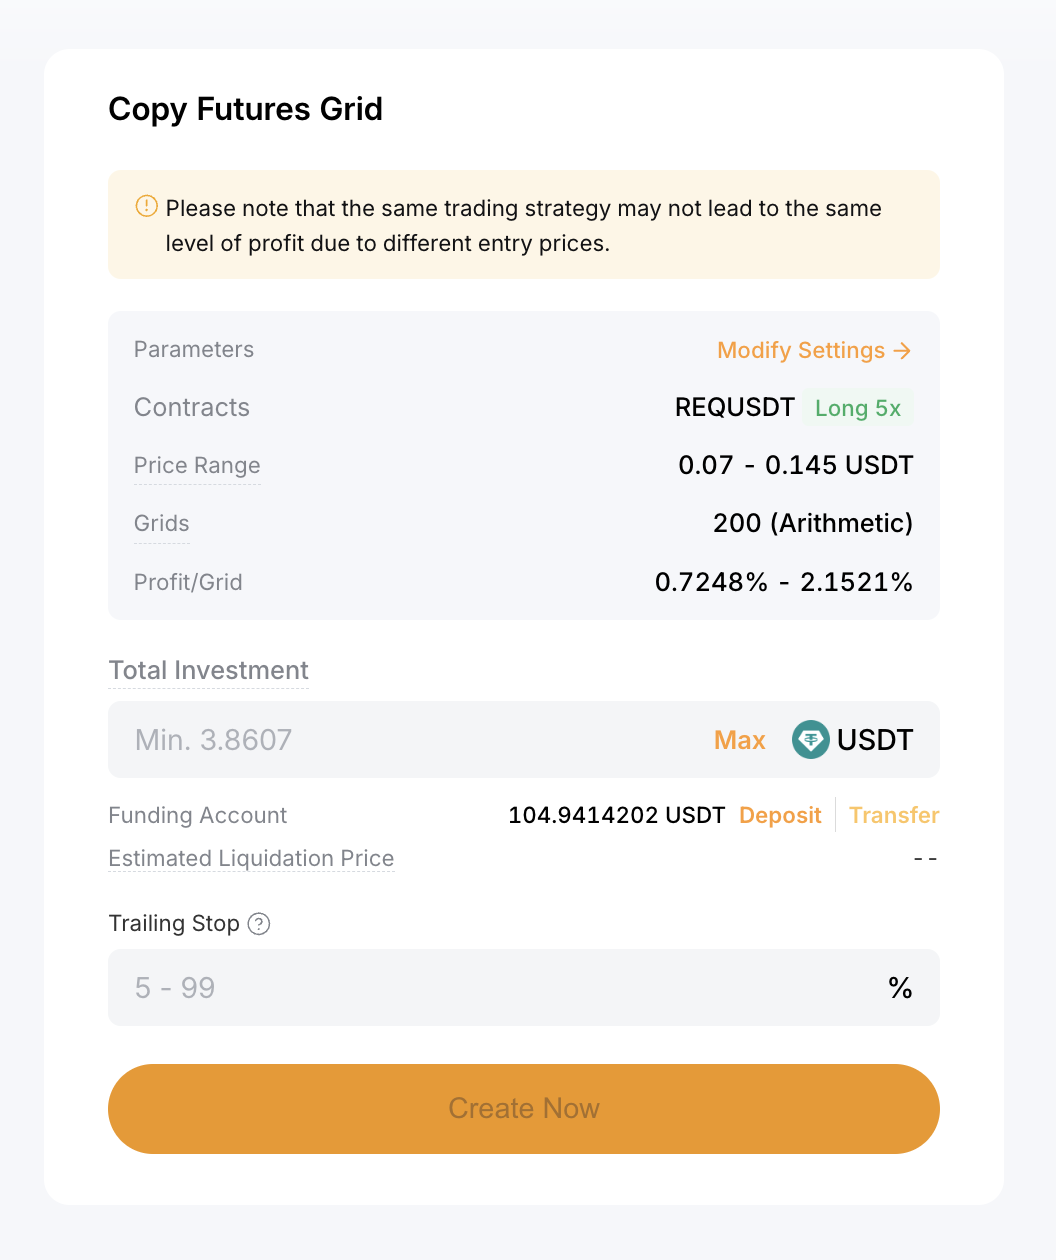Viewport: 1056px width, 1260px height.
Task: Click the Transfer link
Action: [x=894, y=815]
